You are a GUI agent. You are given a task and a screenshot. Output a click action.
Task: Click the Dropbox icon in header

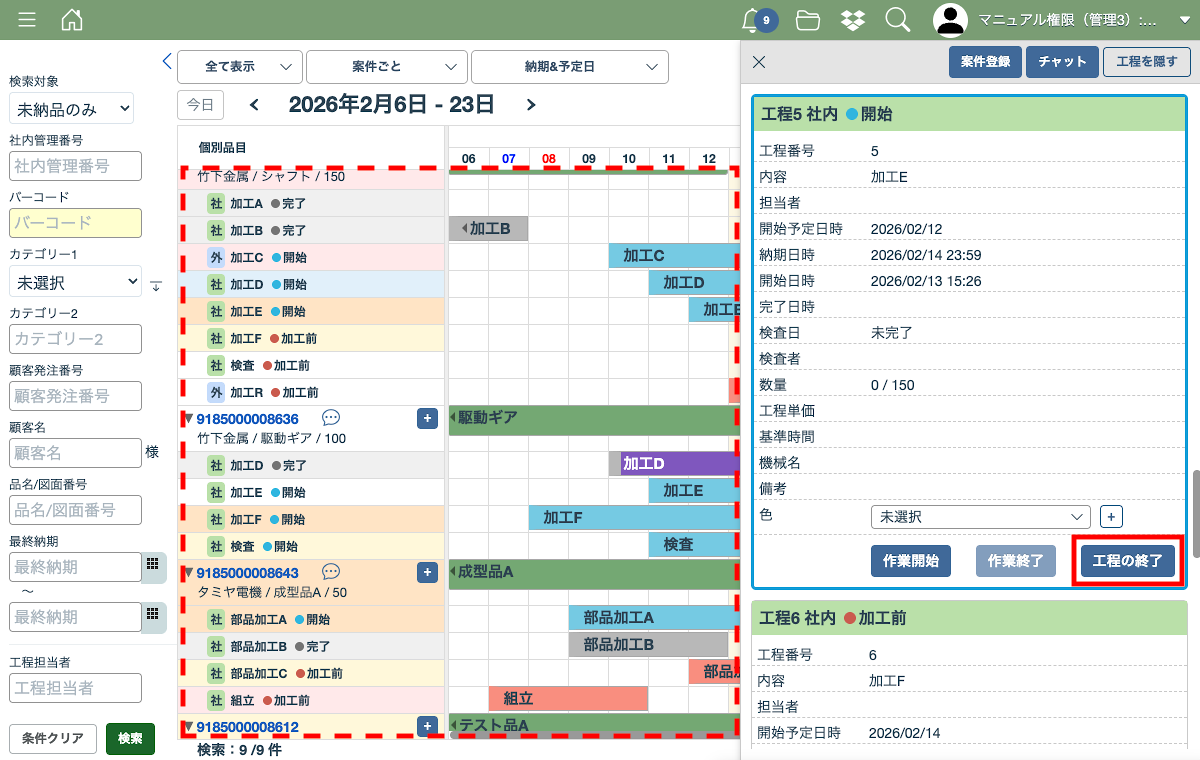853,20
